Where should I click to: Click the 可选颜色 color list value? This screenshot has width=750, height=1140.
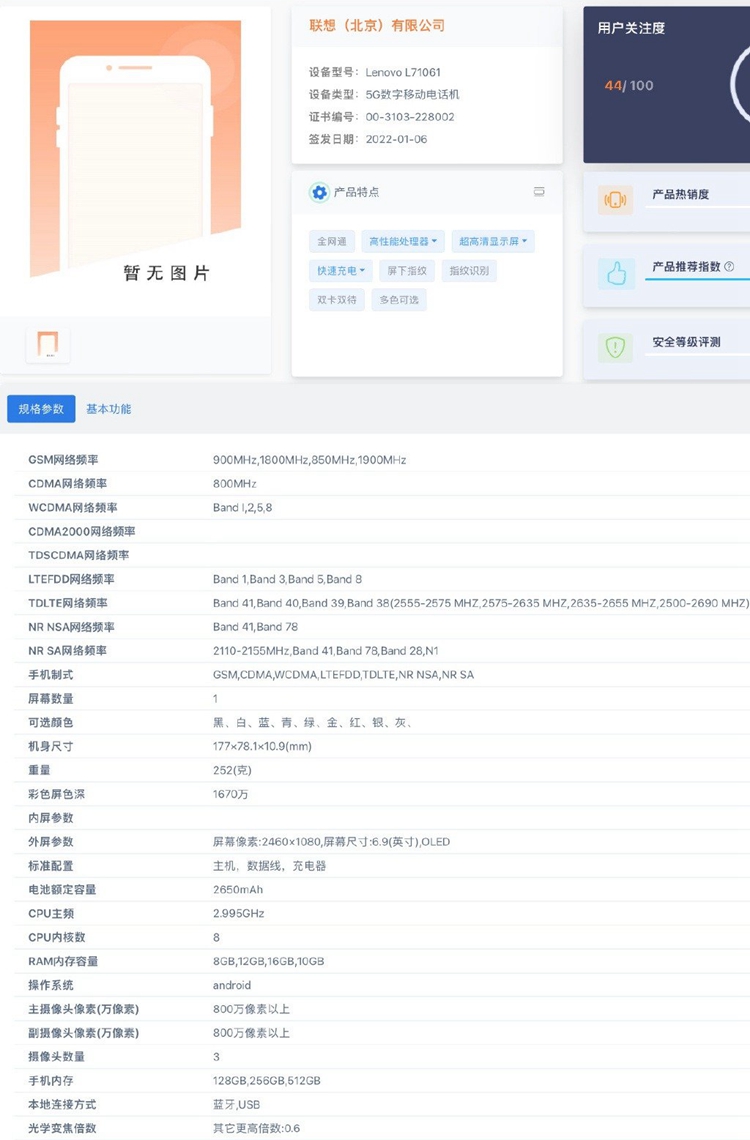pos(312,722)
